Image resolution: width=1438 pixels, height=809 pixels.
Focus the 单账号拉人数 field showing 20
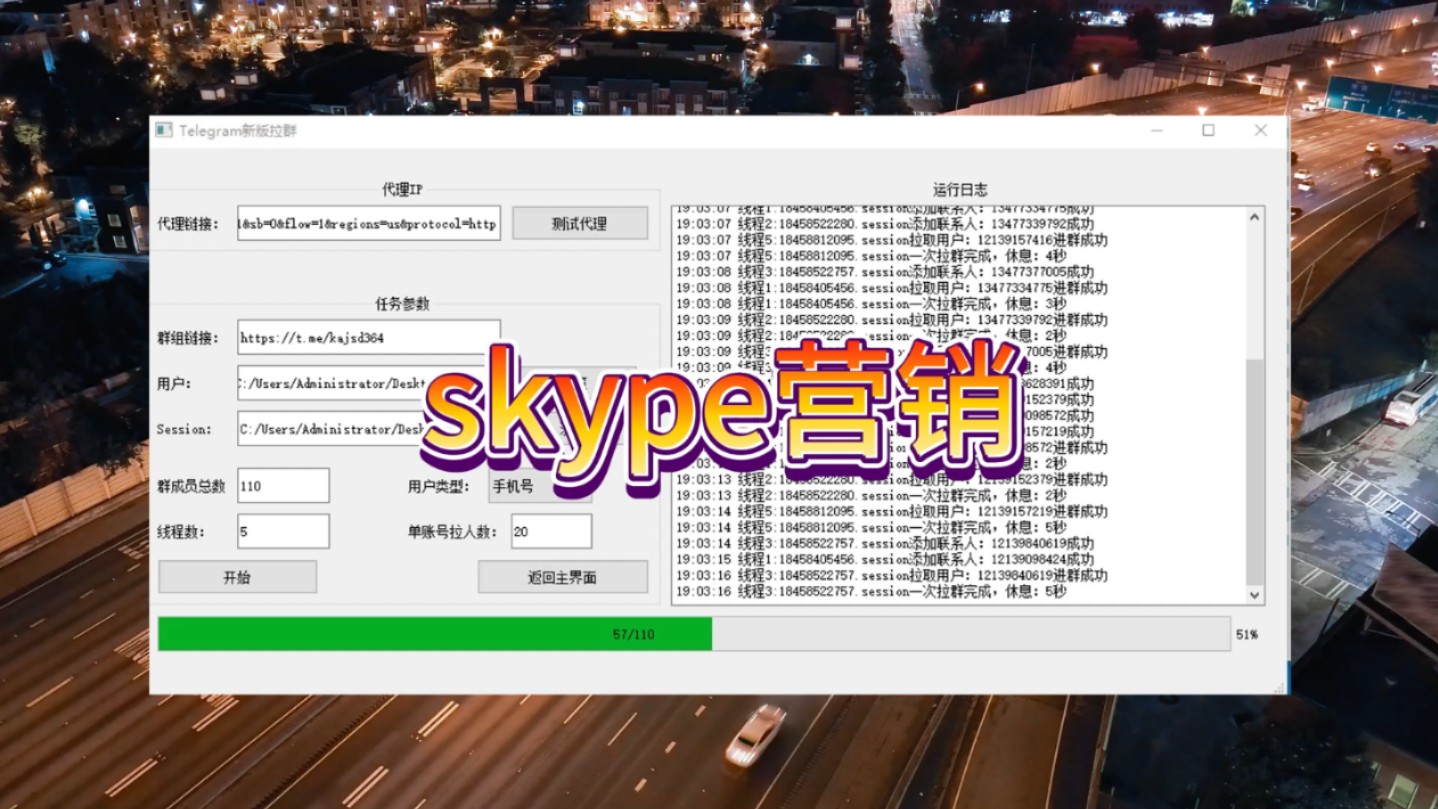pyautogui.click(x=551, y=531)
